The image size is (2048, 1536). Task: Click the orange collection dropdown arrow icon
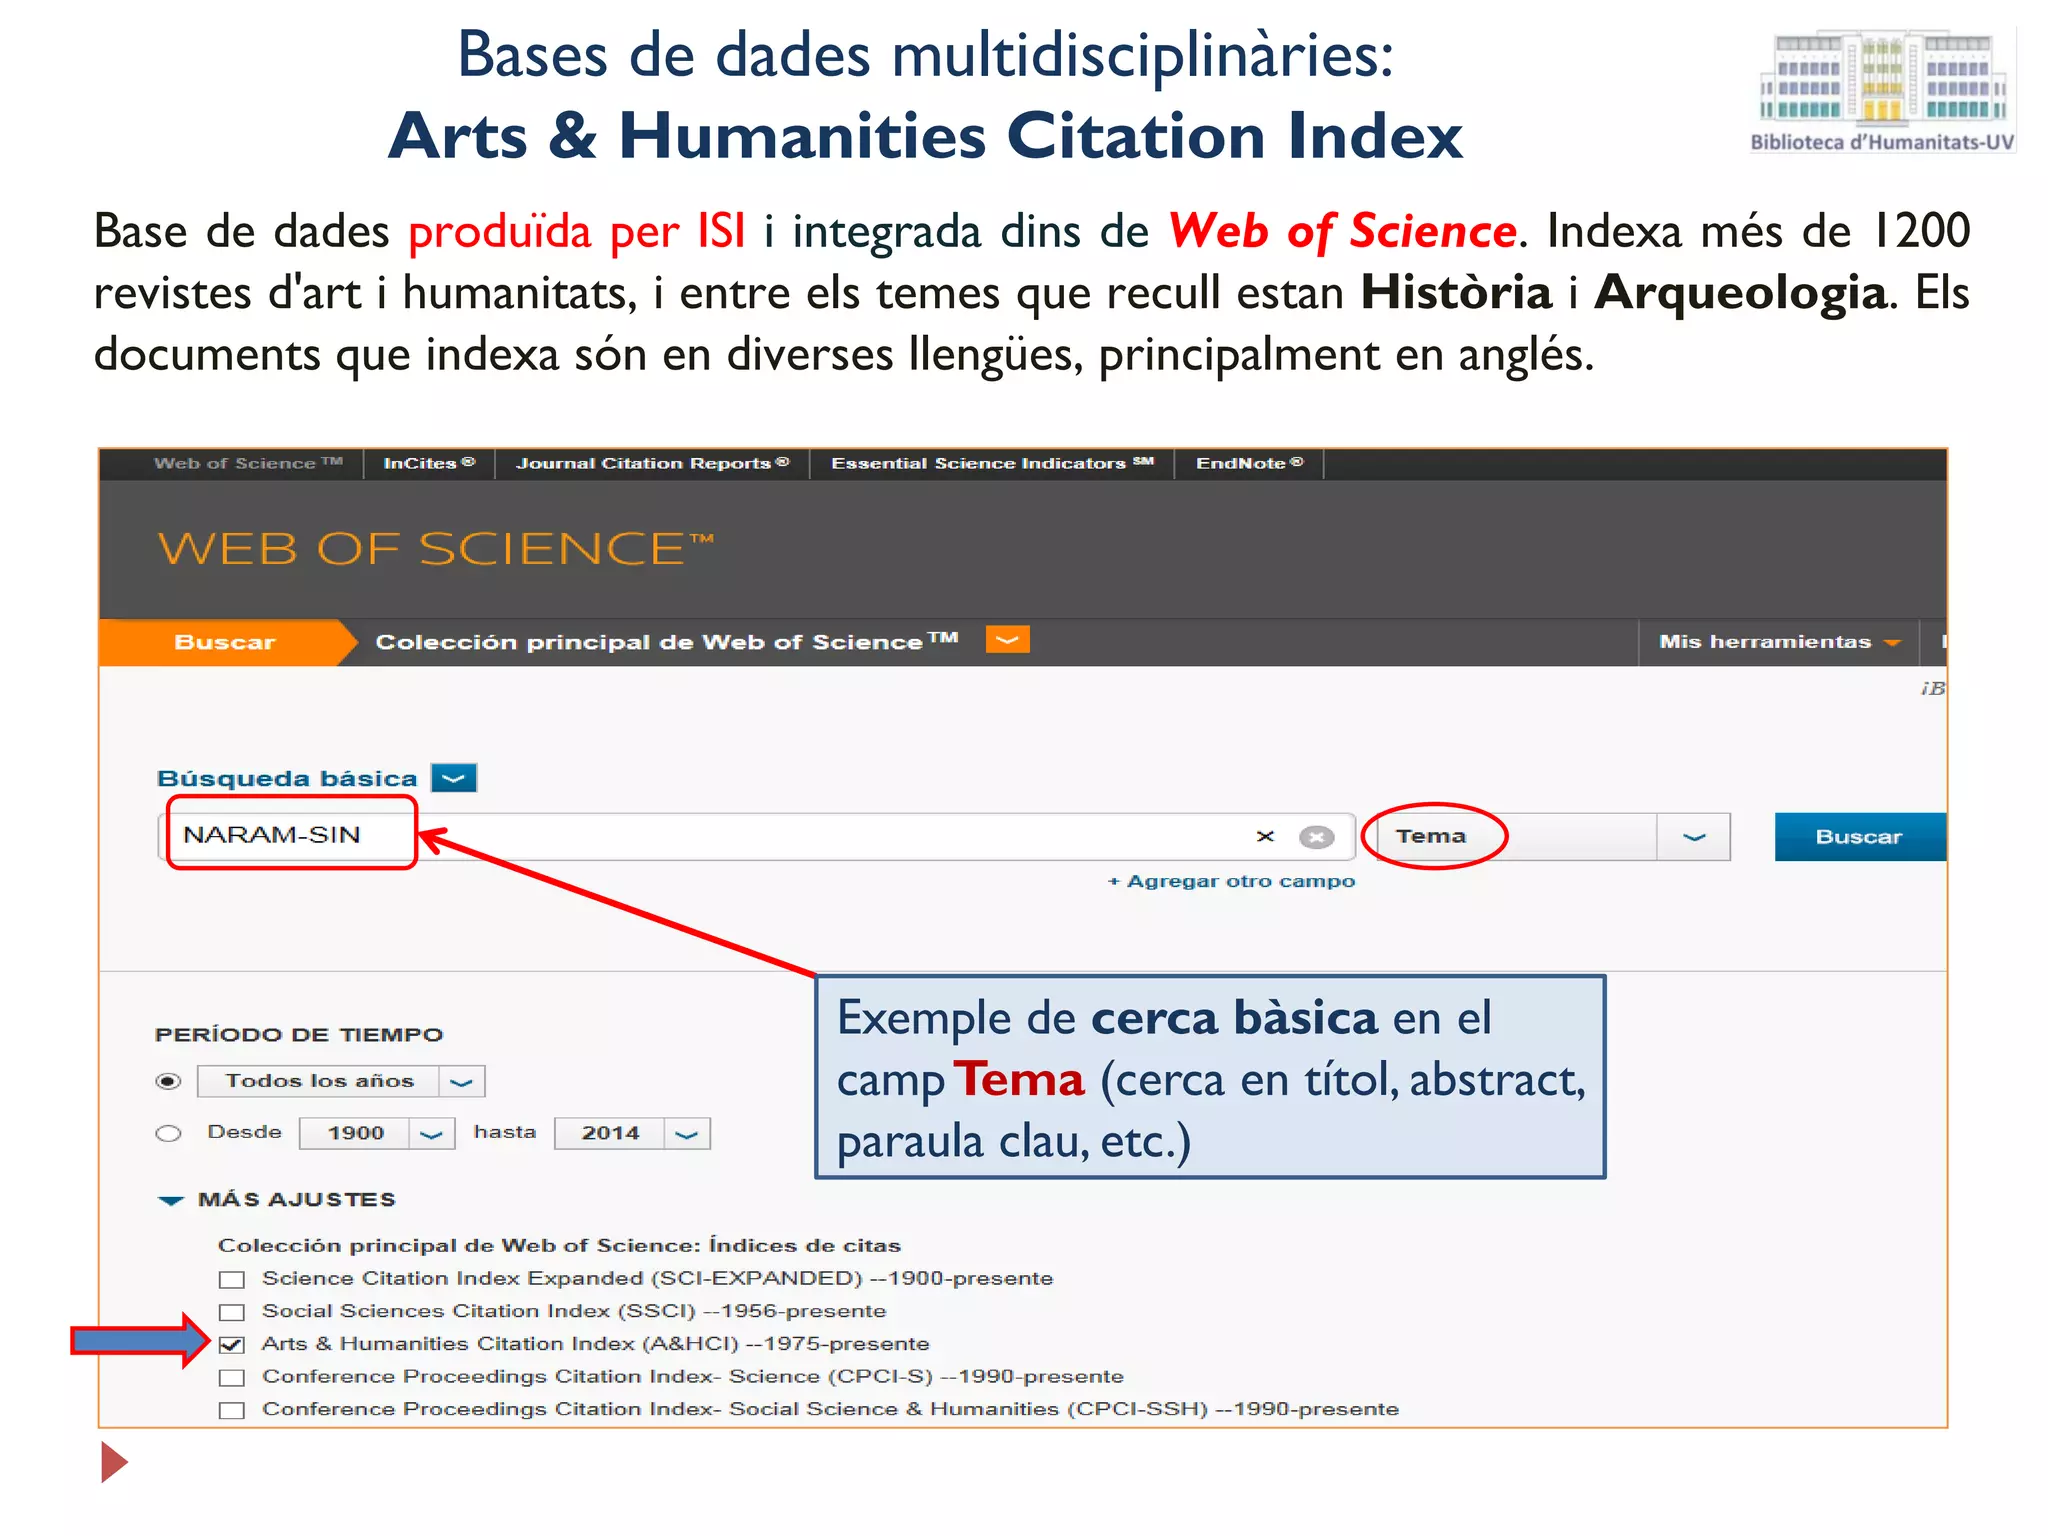1007,640
